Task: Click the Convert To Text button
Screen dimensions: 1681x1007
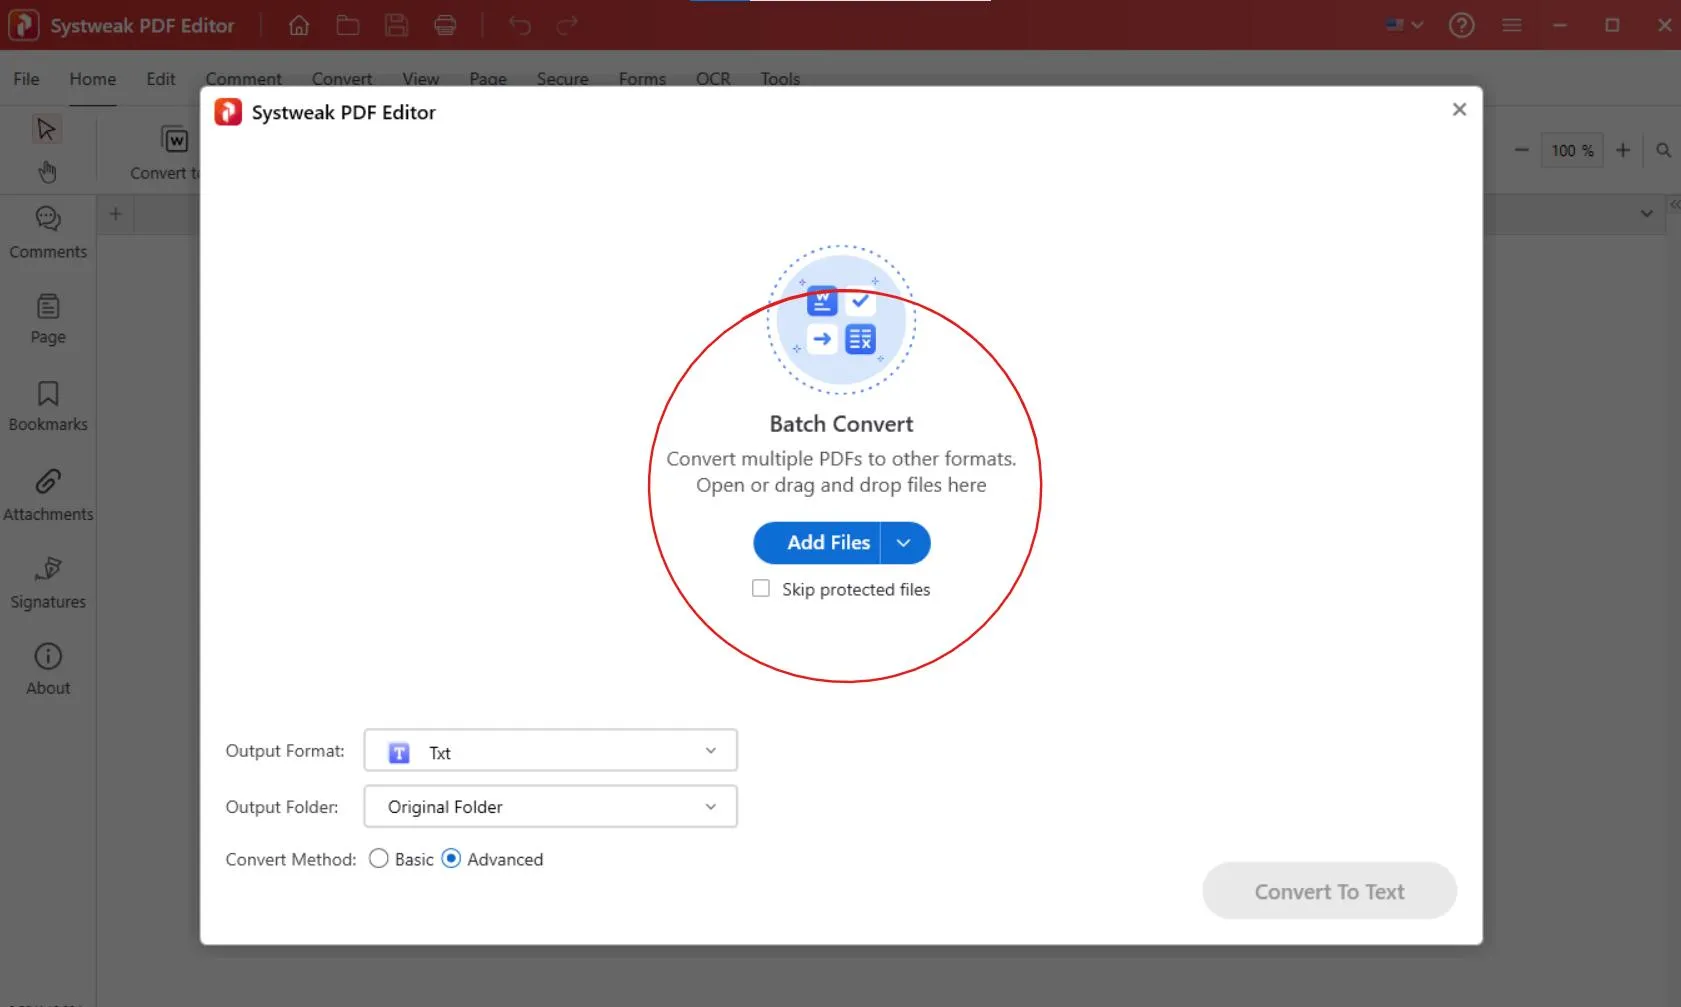Action: click(1329, 891)
